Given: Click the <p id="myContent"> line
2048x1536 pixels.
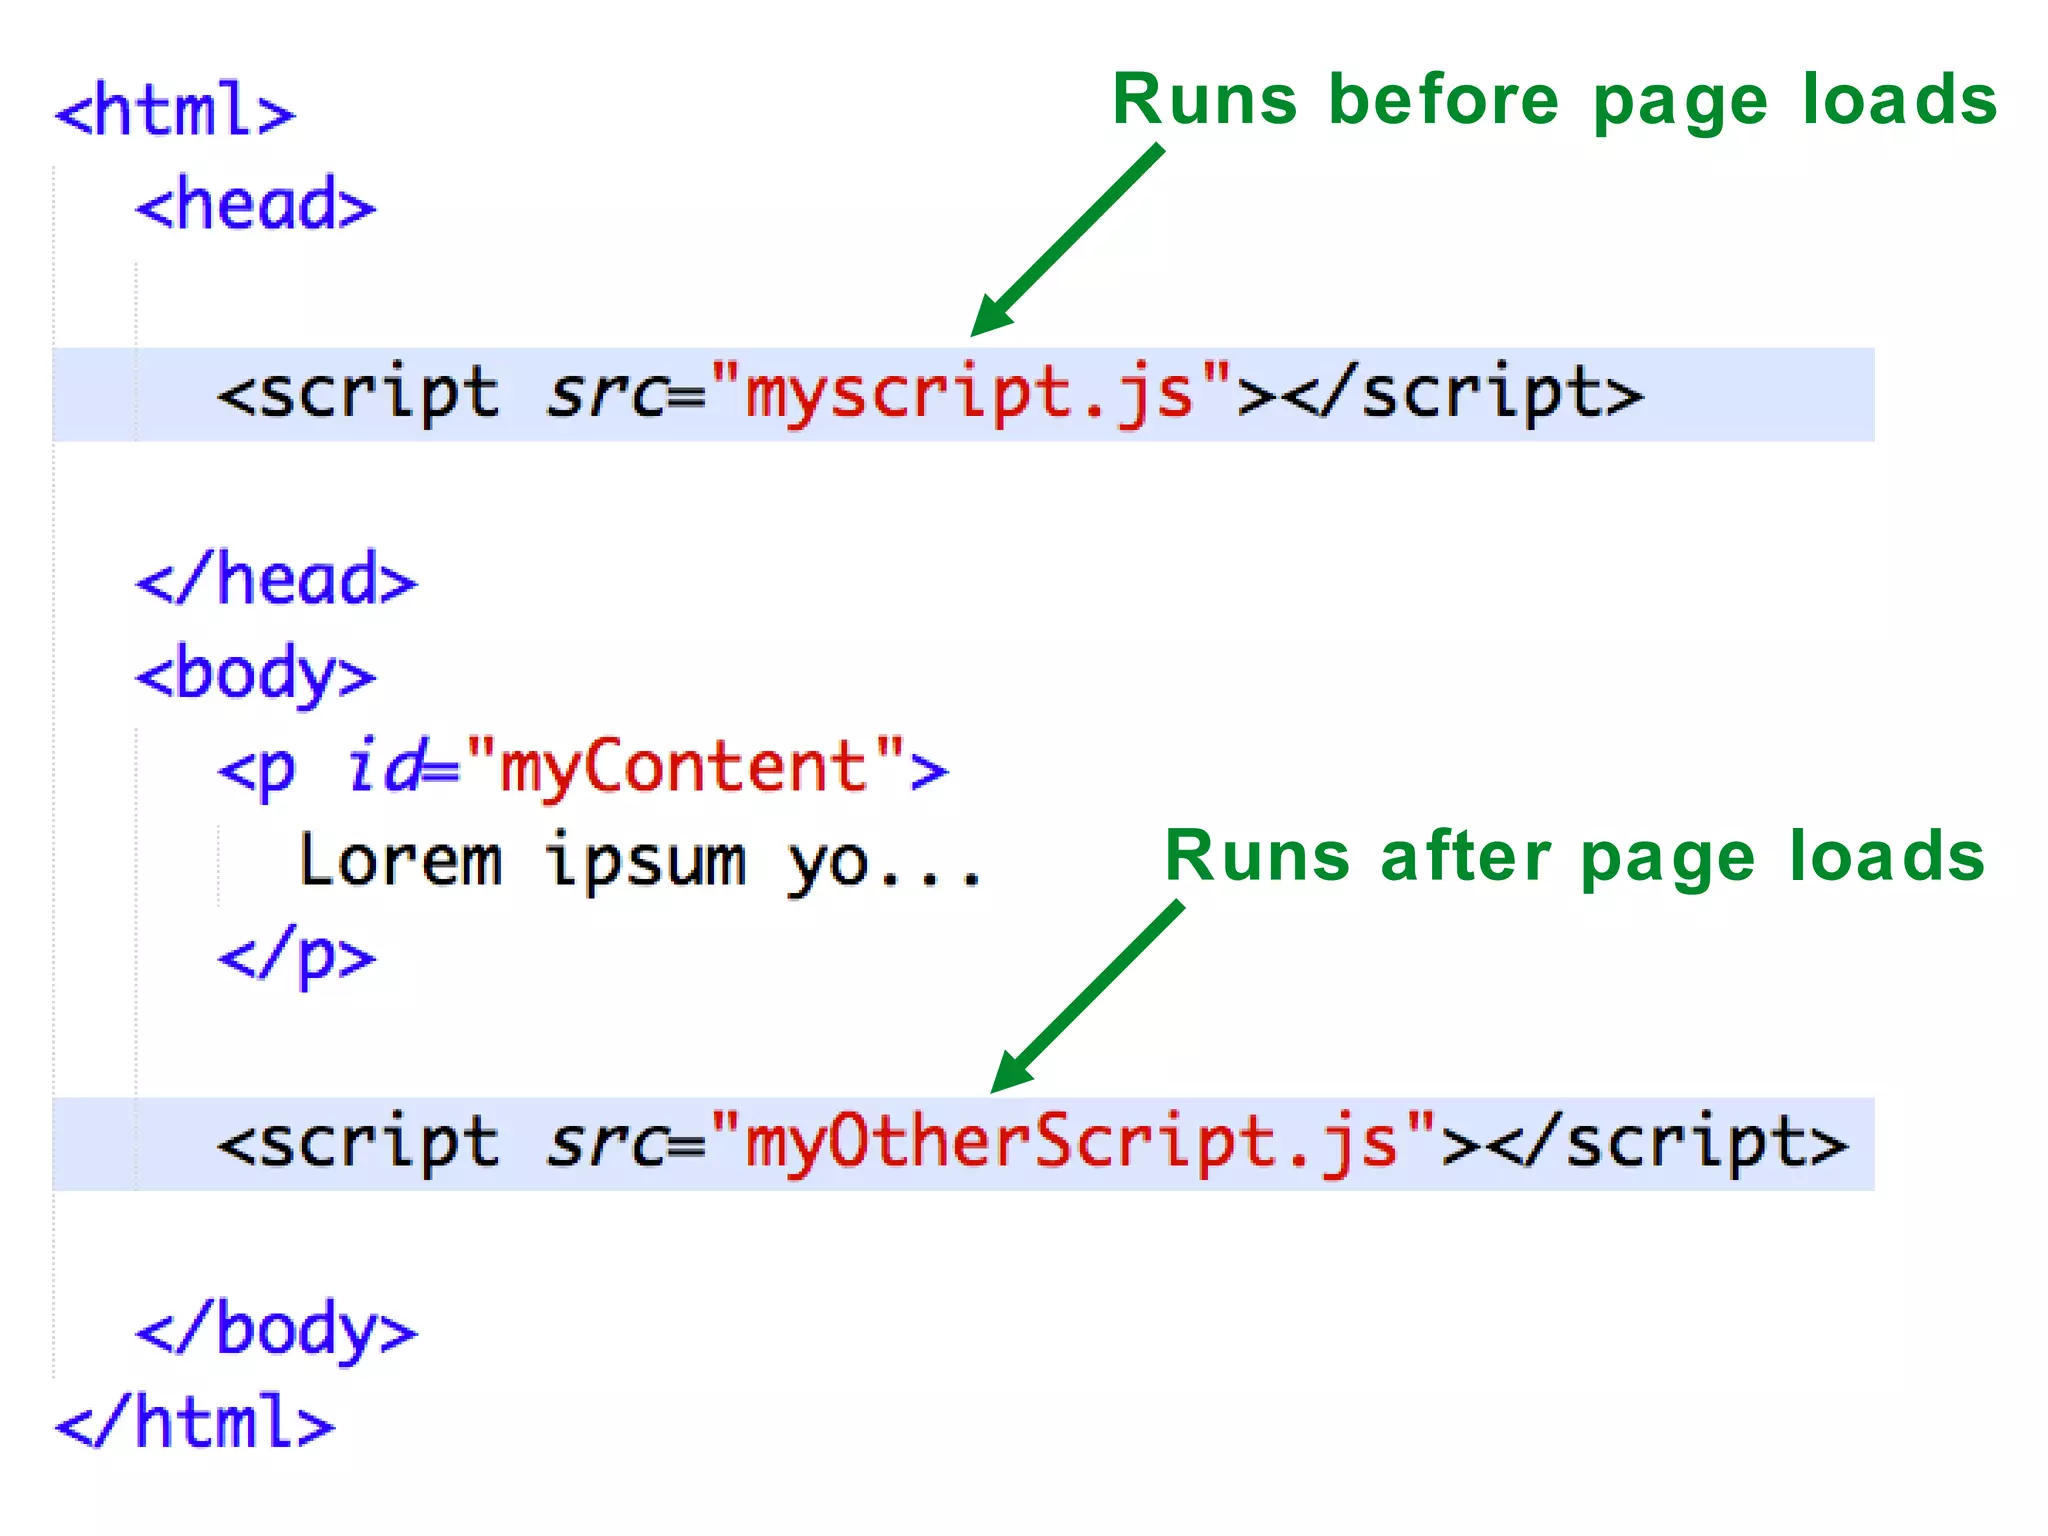Looking at the screenshot, I should coord(583,768).
